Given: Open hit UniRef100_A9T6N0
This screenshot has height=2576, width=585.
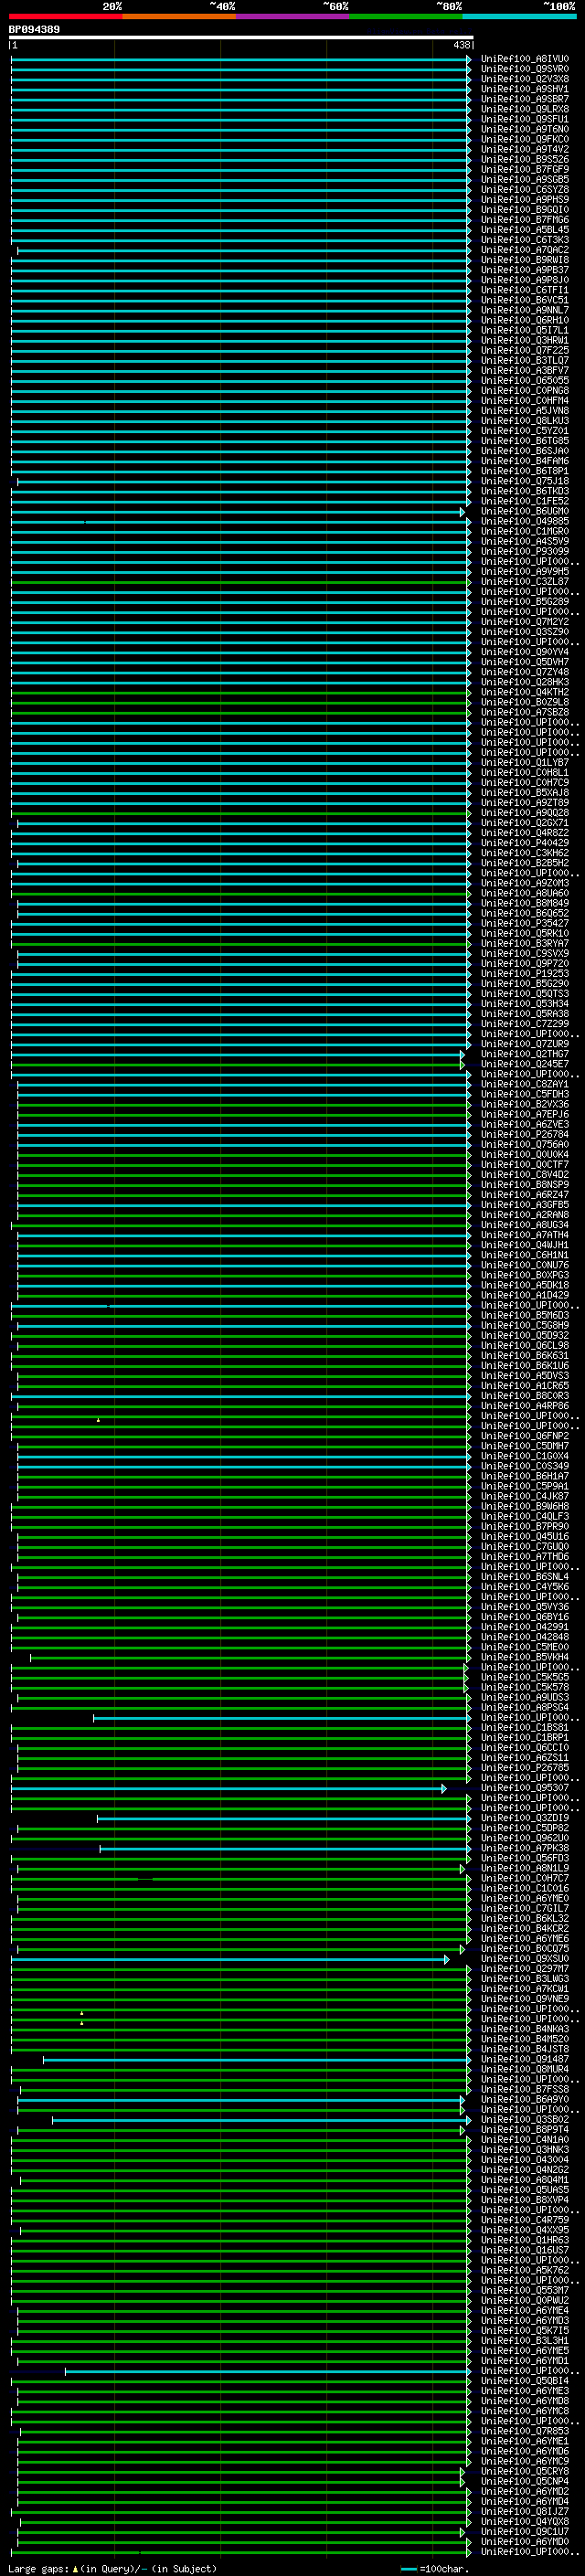Looking at the screenshot, I should point(524,129).
